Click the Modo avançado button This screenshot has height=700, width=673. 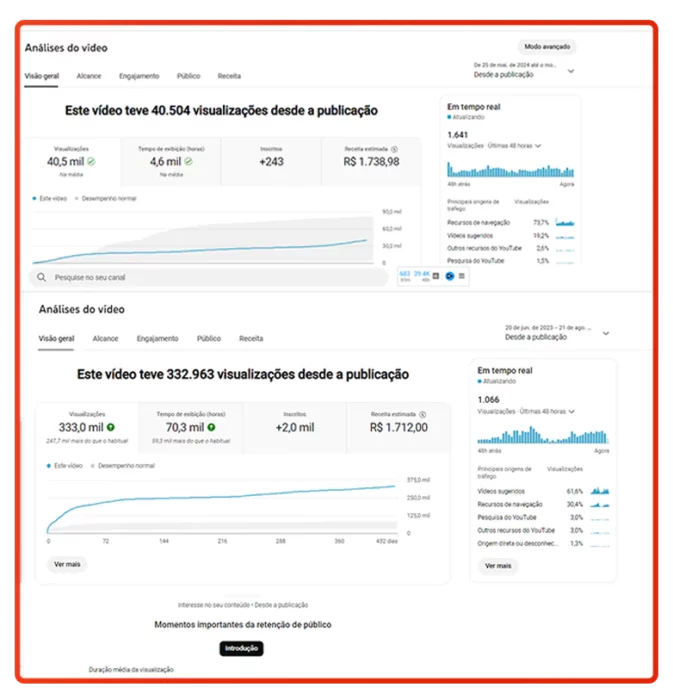tap(547, 47)
